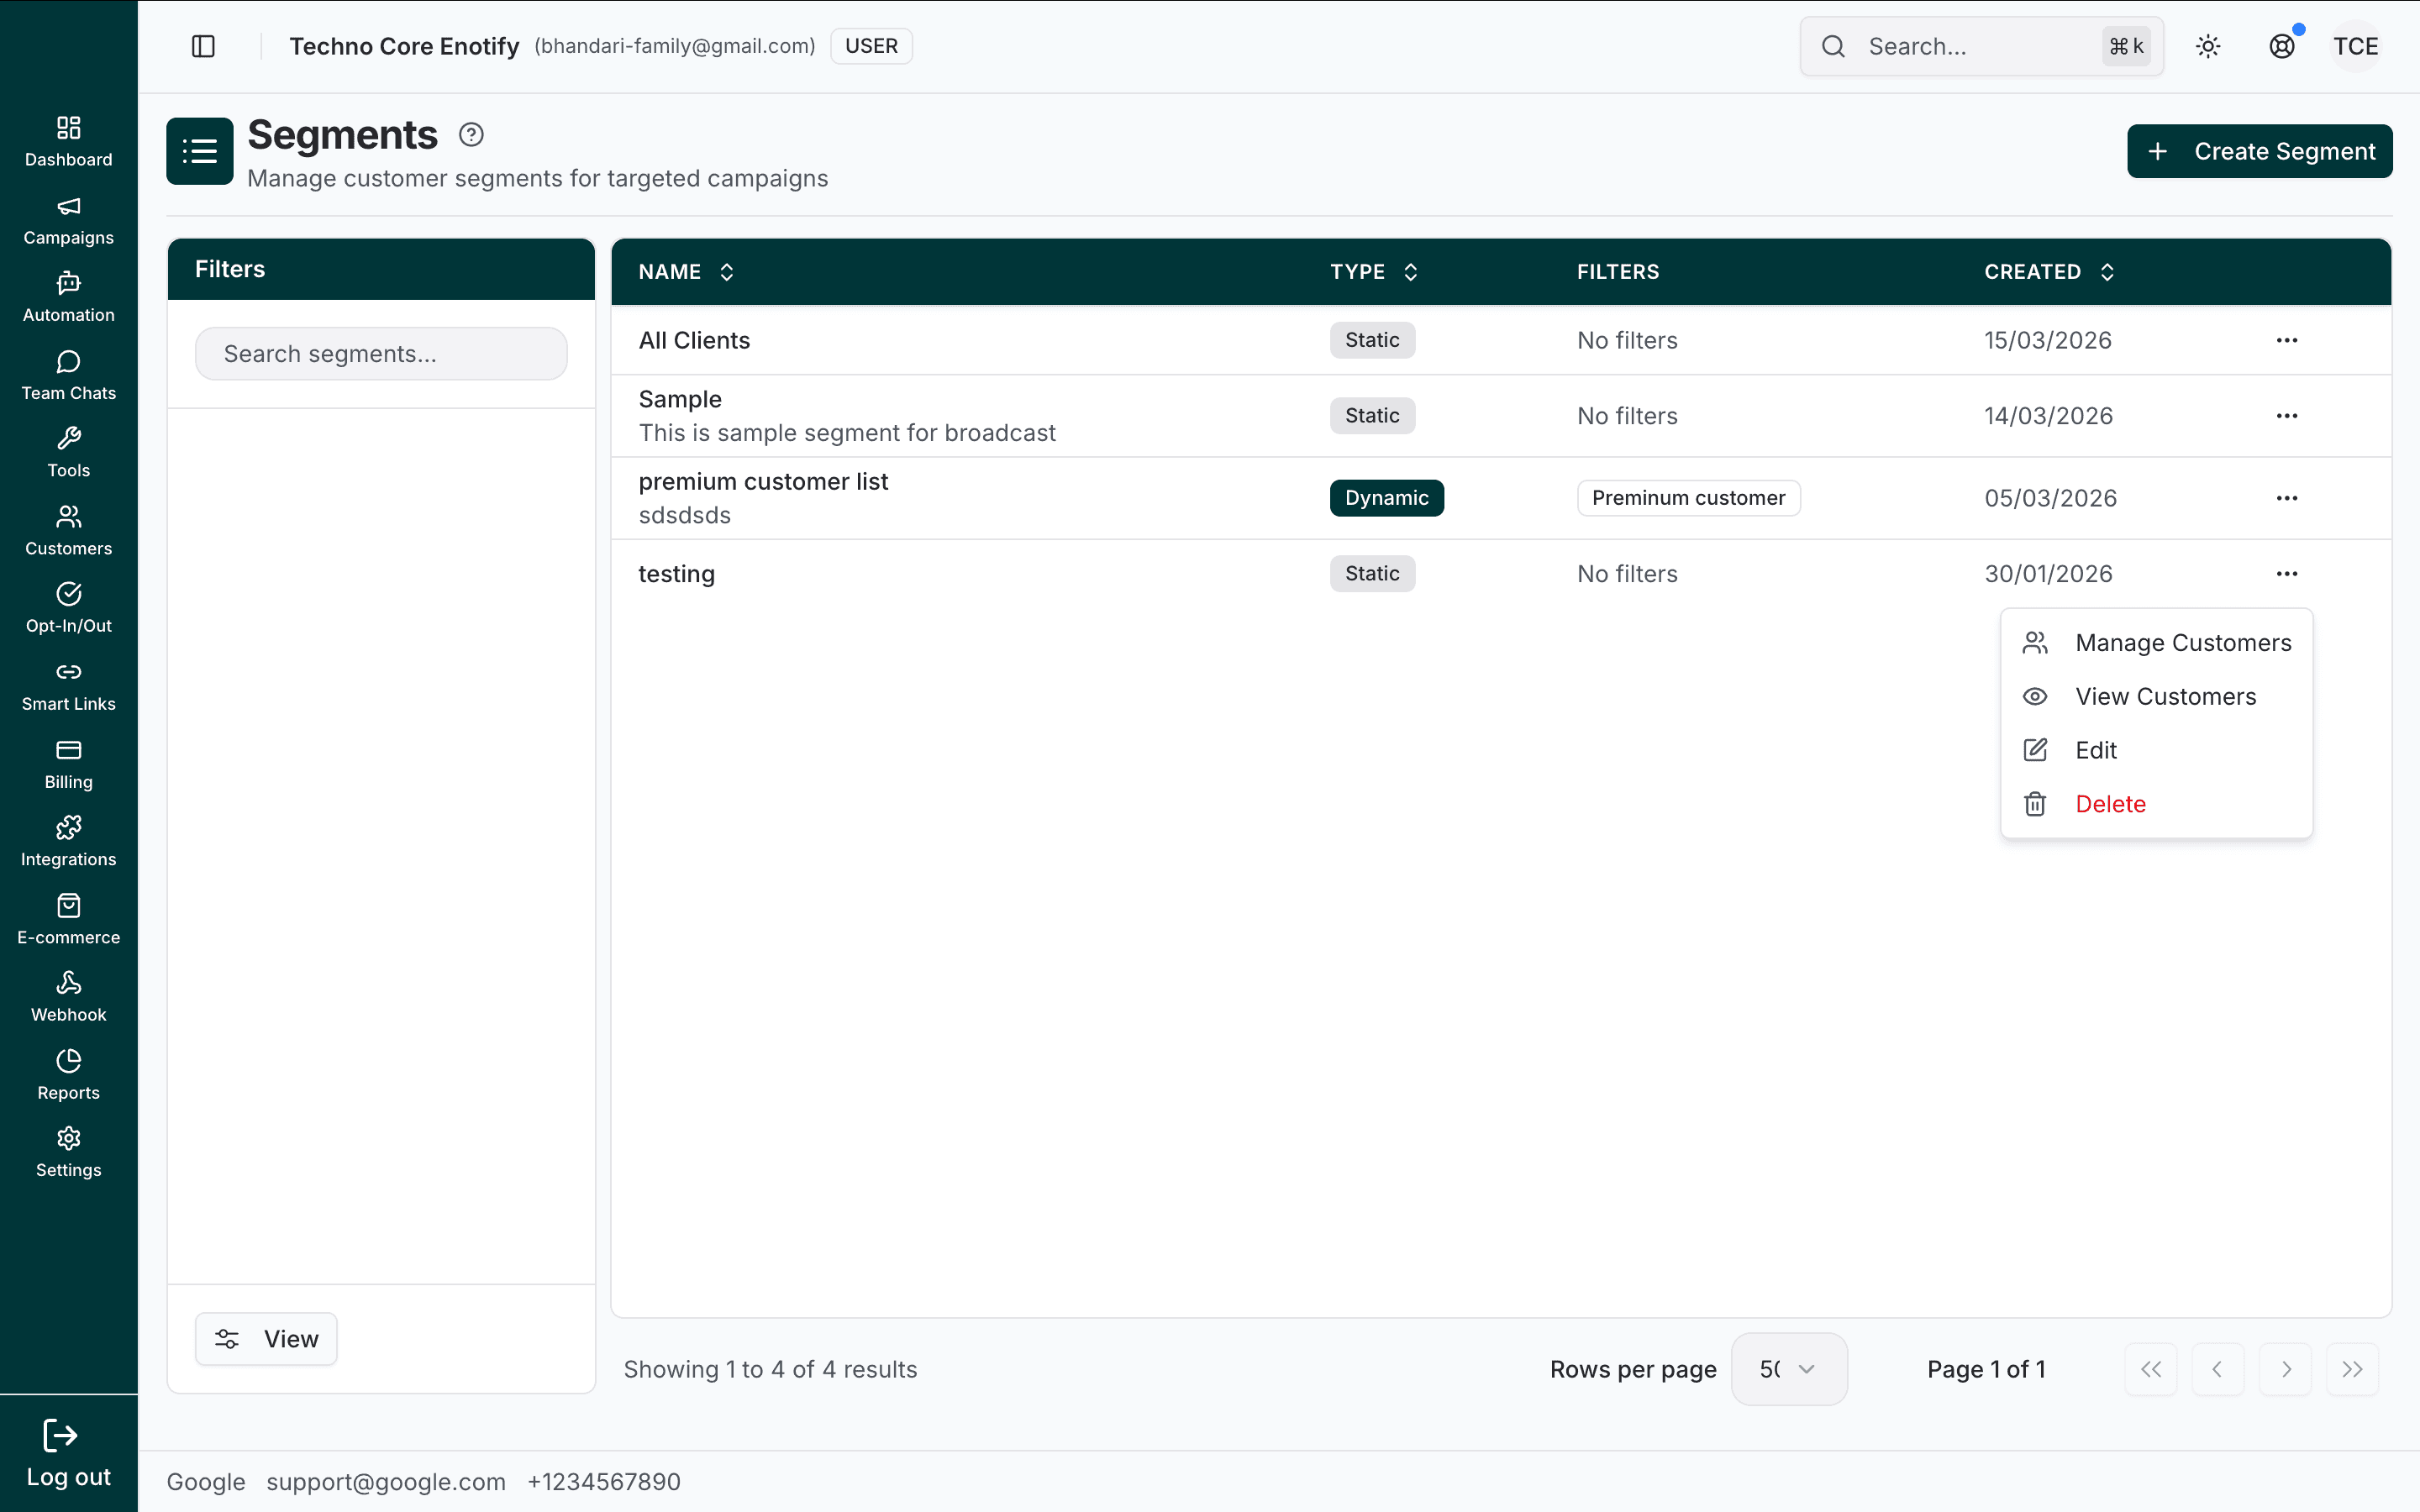The width and height of the screenshot is (2420, 1512).
Task: Select Edit in the context menu
Action: (x=2157, y=750)
